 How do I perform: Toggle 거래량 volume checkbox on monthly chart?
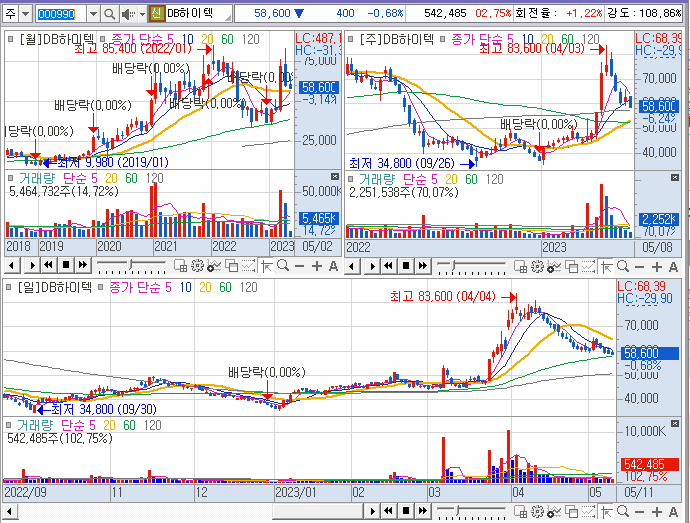pos(11,178)
